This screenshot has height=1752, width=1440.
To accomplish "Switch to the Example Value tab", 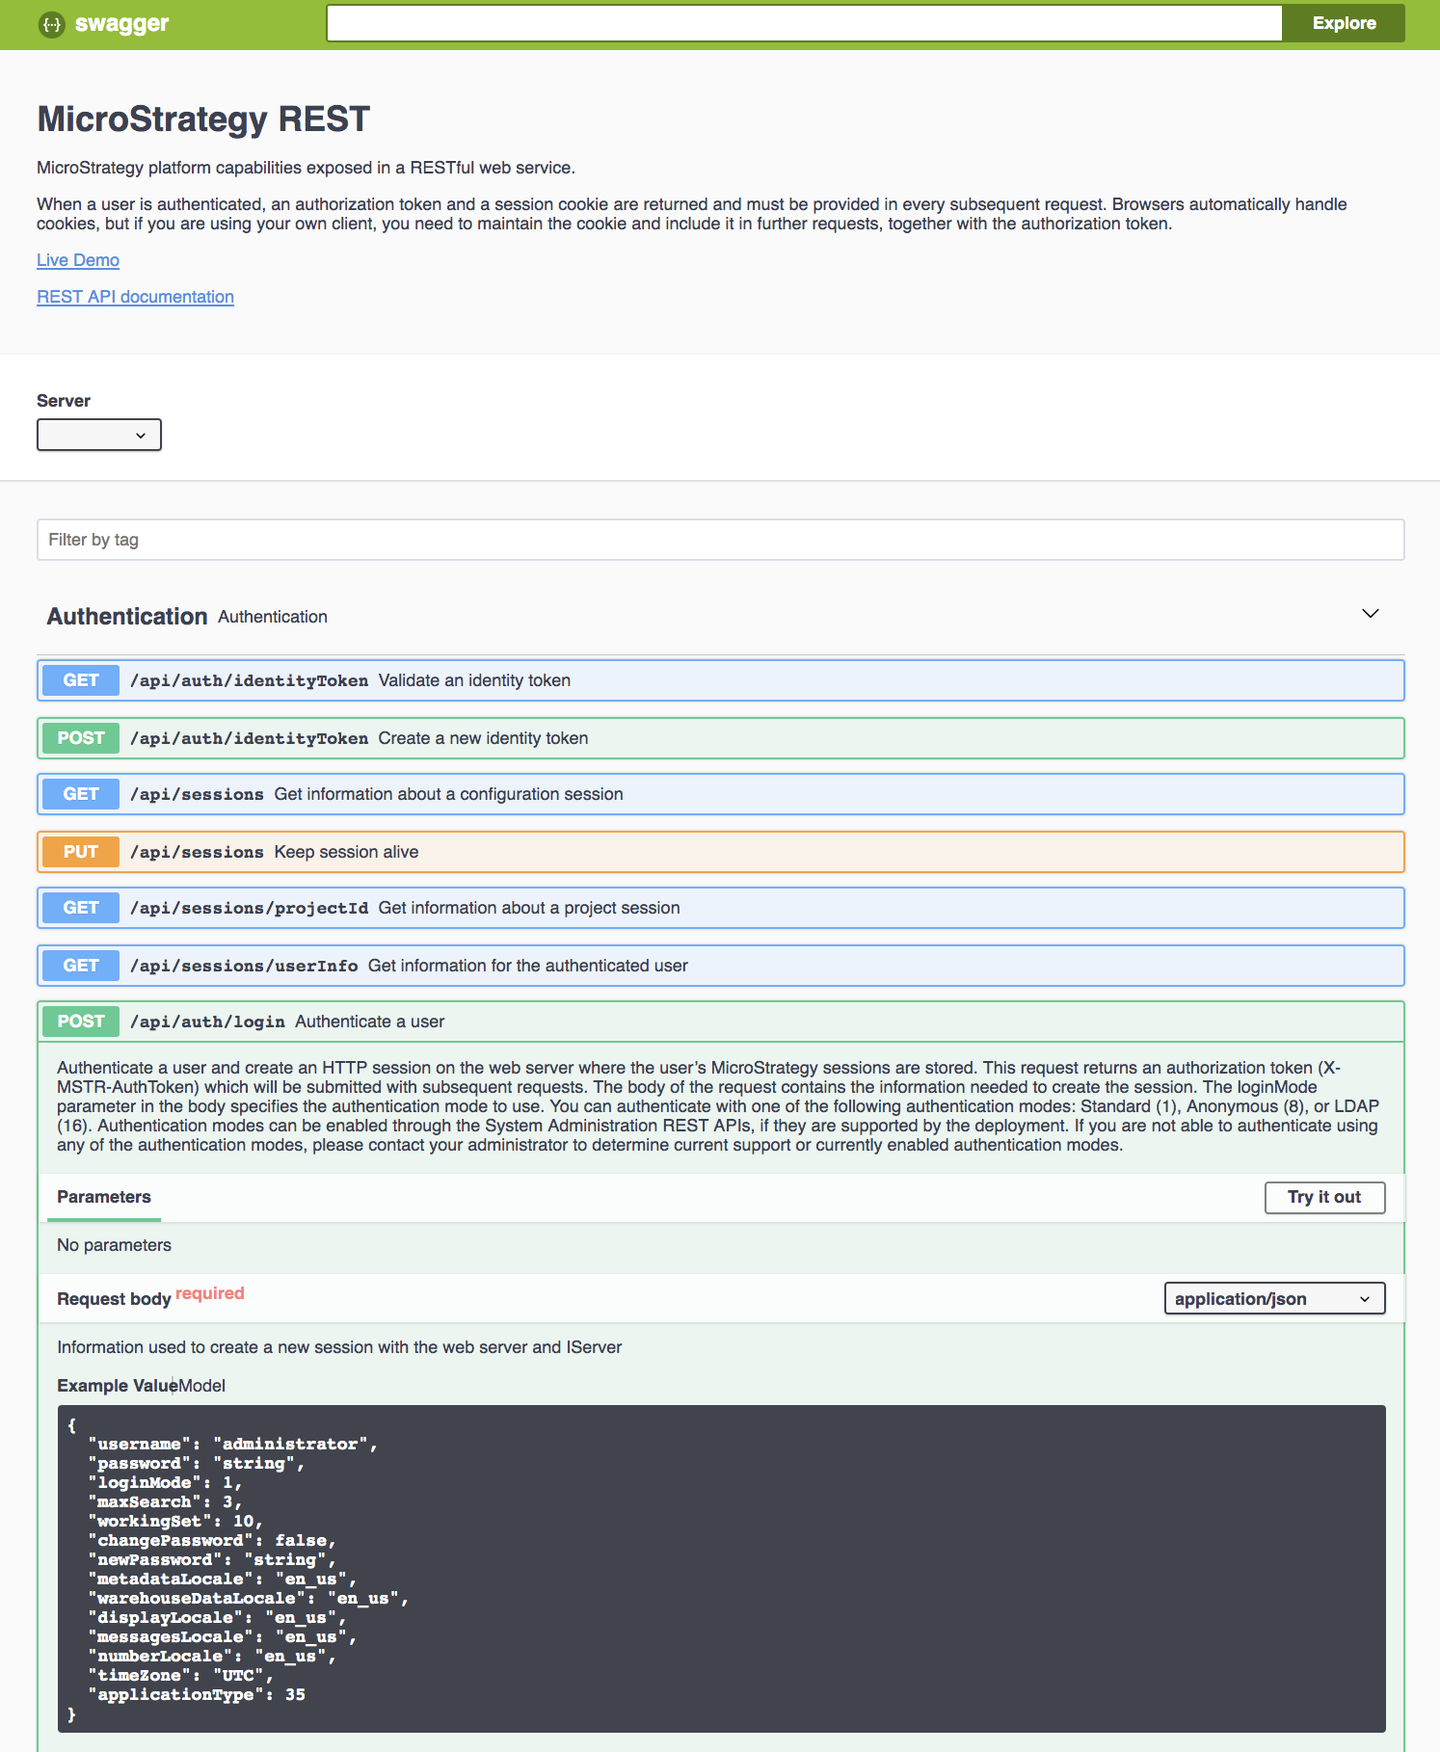I will (116, 1385).
